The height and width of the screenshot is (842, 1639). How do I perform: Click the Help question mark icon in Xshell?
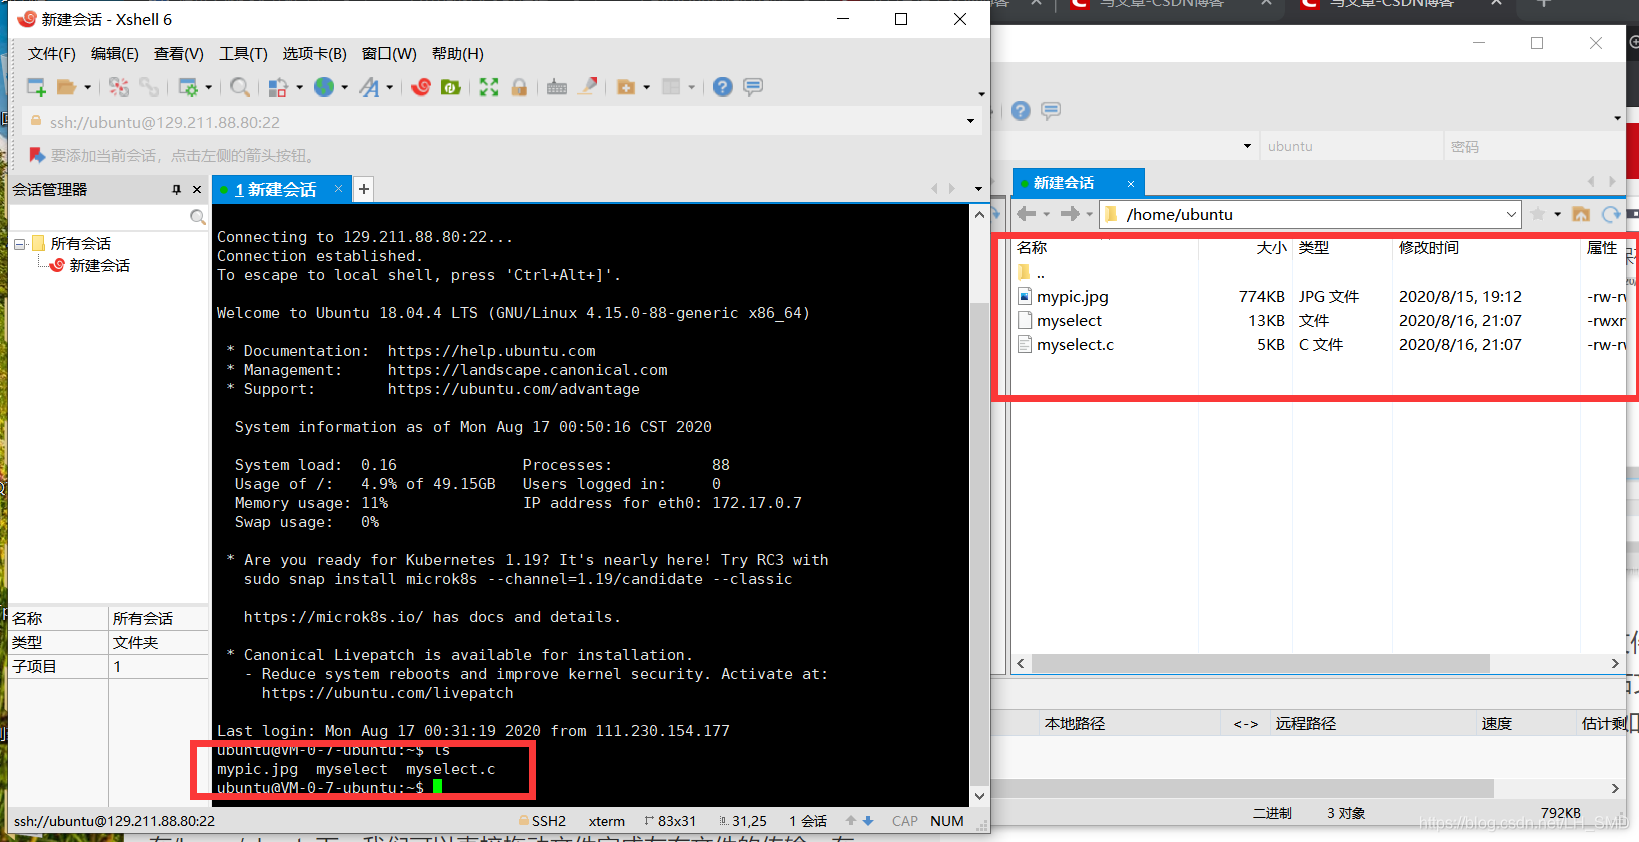(x=723, y=87)
